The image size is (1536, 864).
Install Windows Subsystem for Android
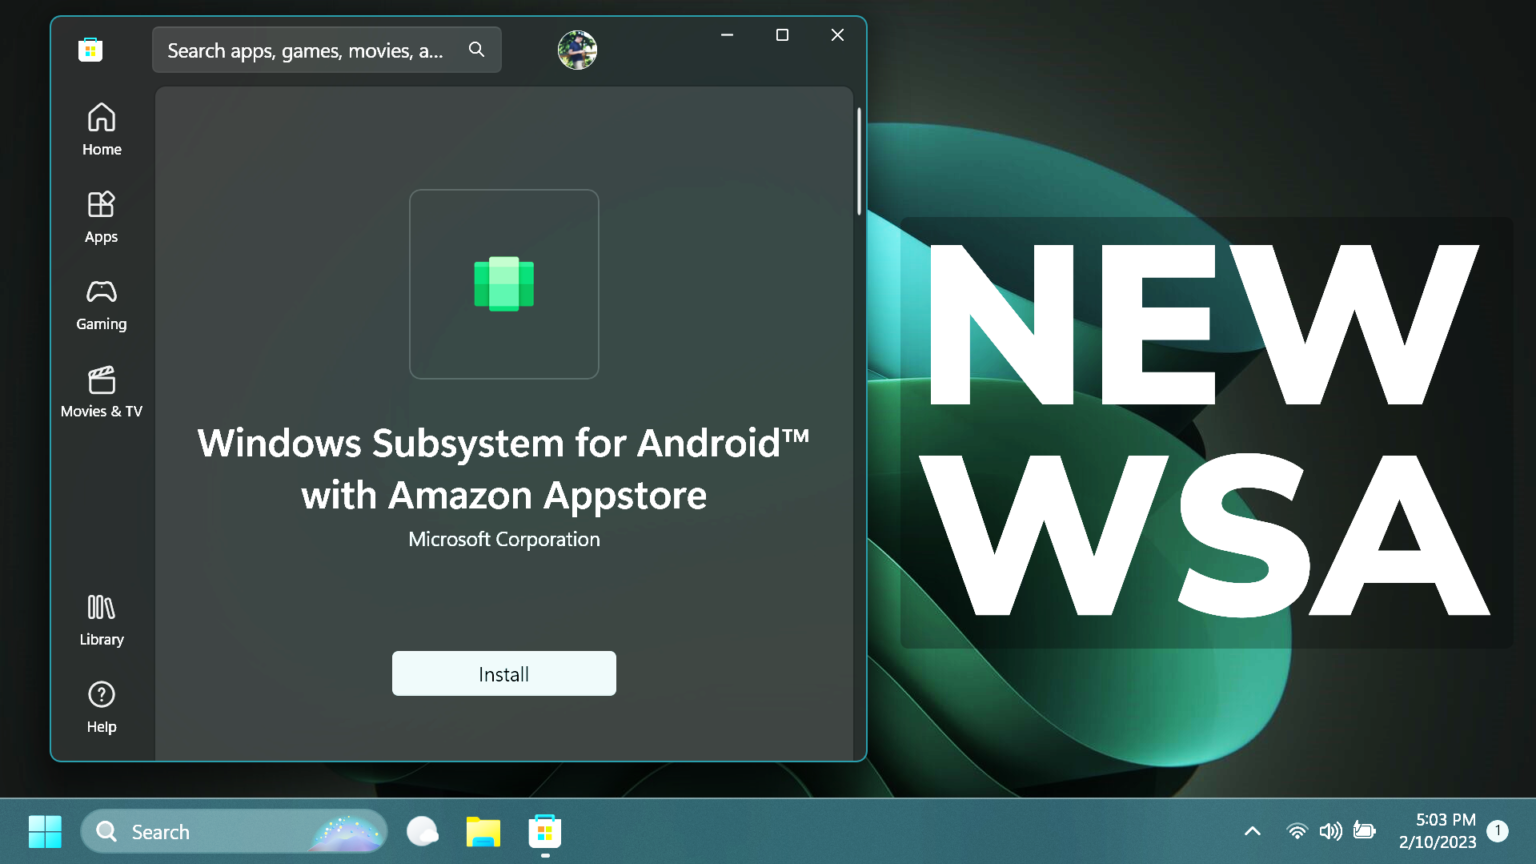pos(503,673)
